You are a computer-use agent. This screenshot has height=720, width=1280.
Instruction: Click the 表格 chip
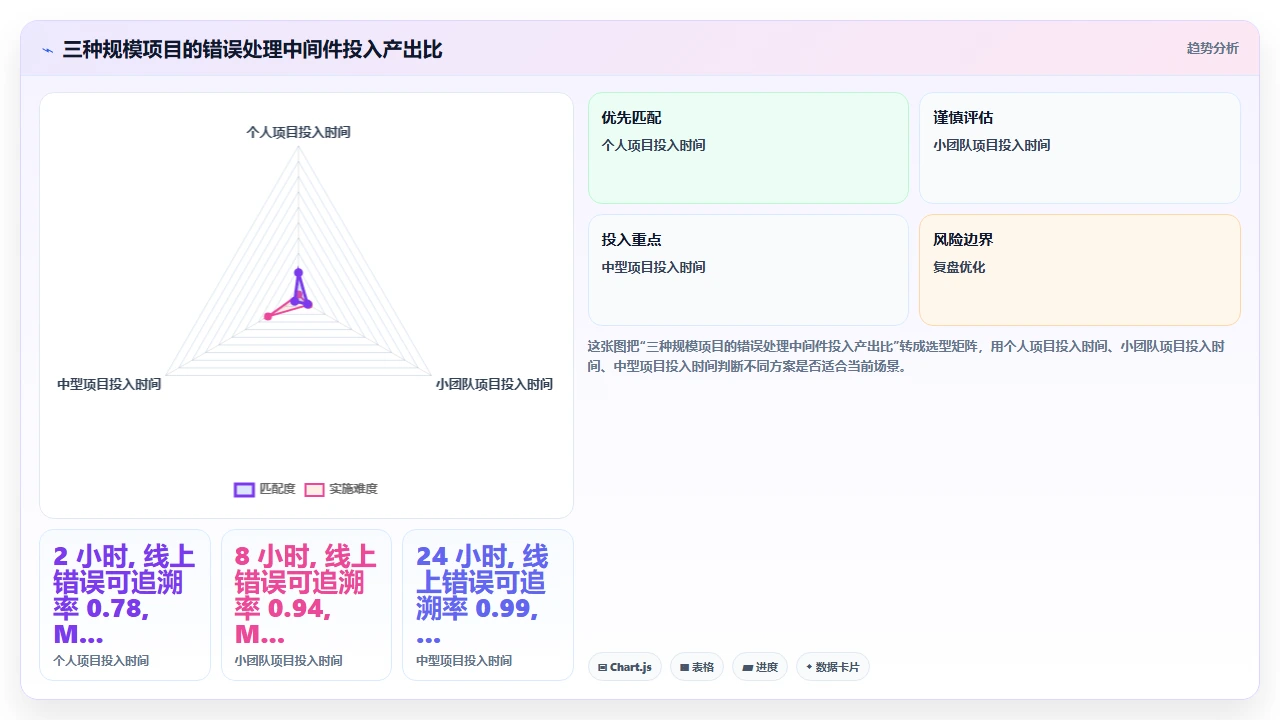697,667
